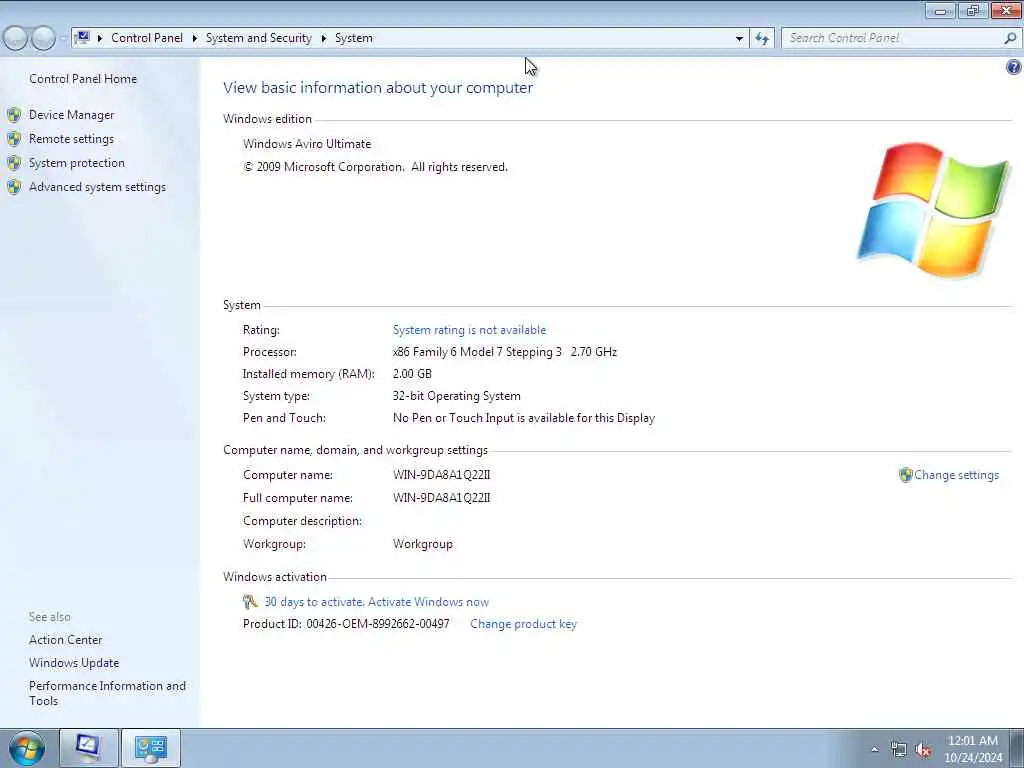
Task: Click the Remote settings shield icon
Action: coord(14,139)
